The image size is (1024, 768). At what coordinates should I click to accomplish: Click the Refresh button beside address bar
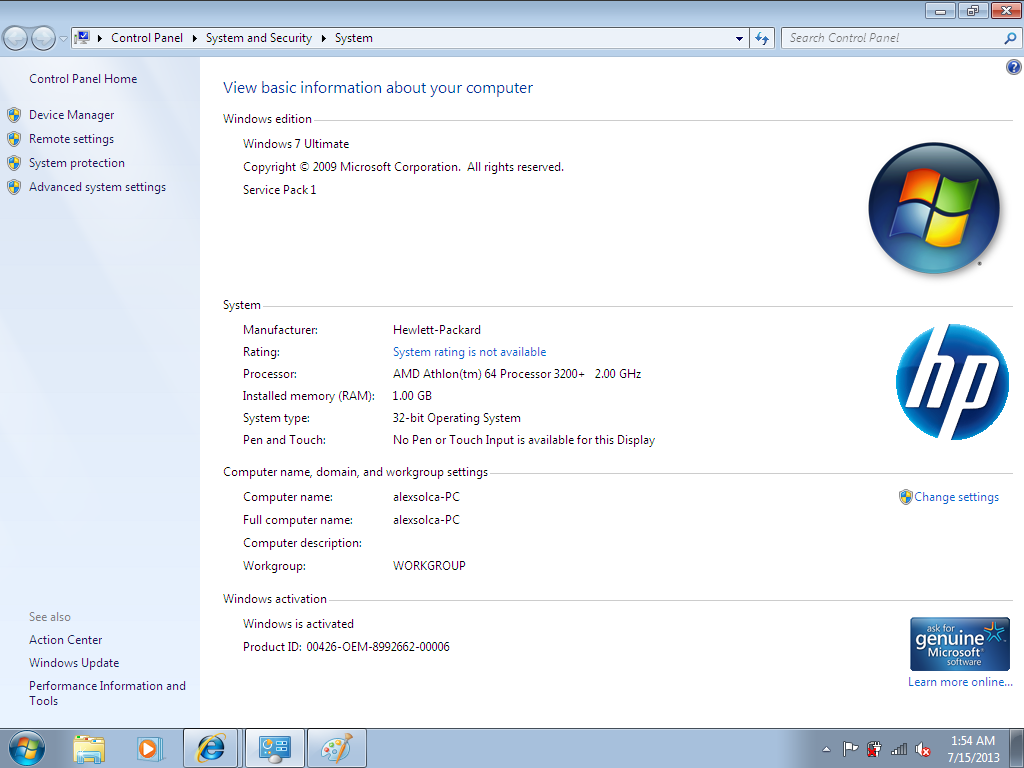pos(762,39)
